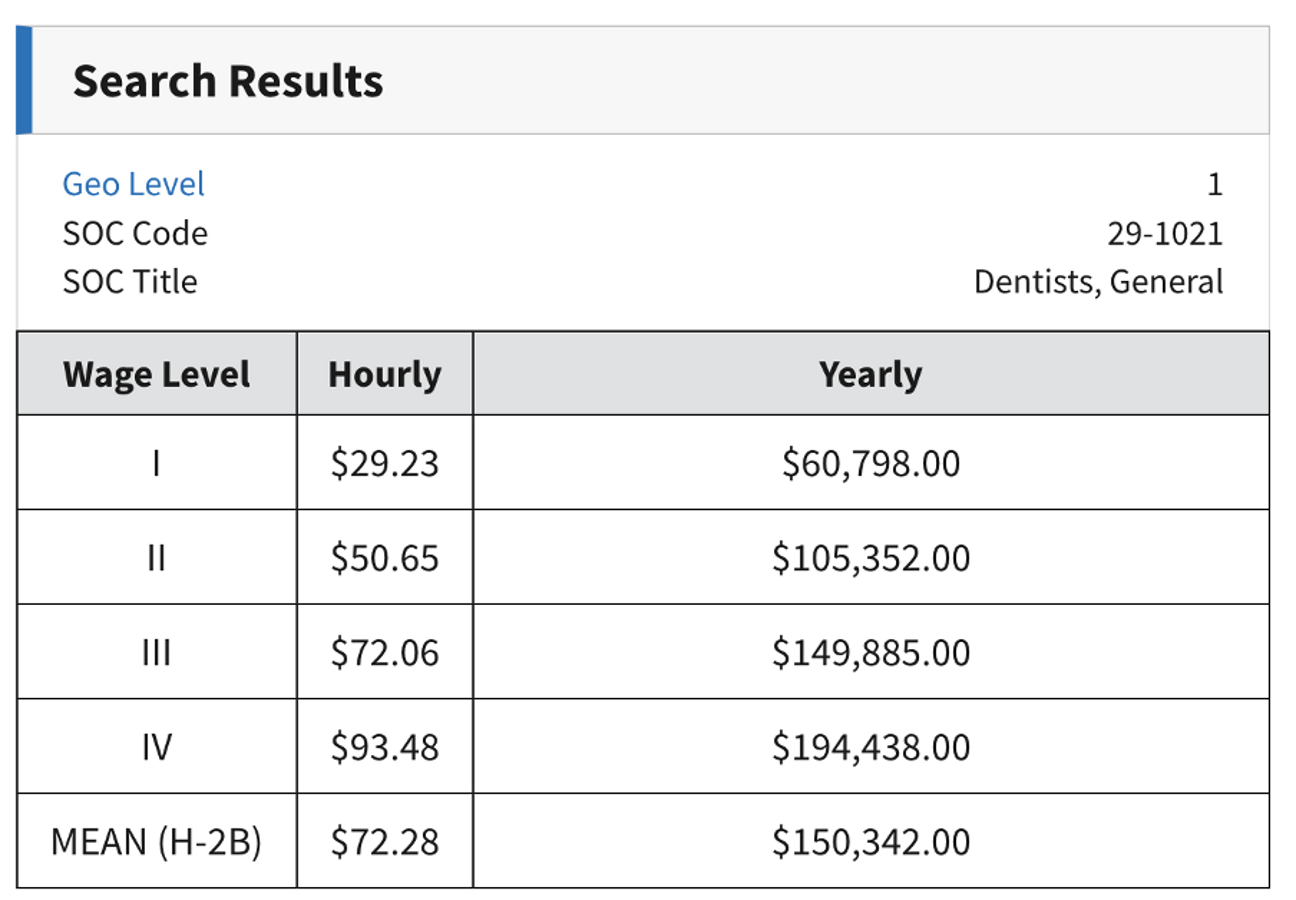The height and width of the screenshot is (900, 1296).
Task: Select the Wage Level III row cell
Action: (156, 652)
